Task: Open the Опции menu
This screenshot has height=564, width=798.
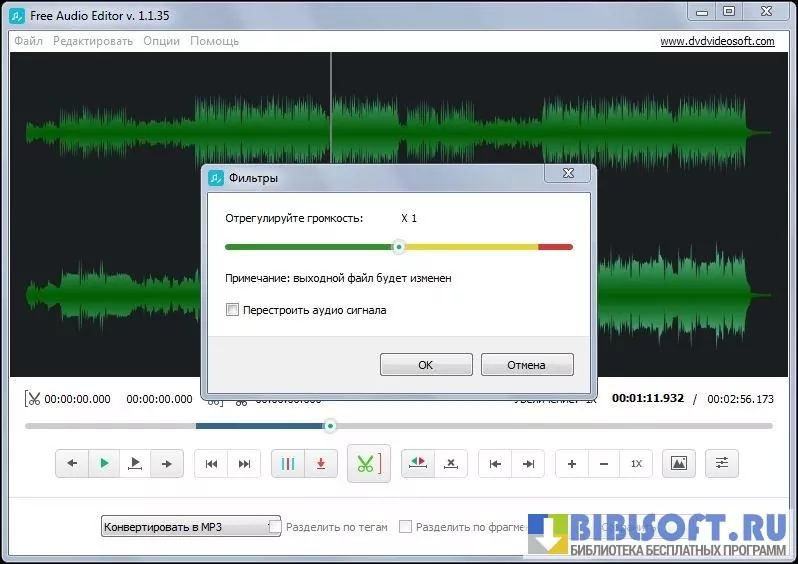Action: coord(161,41)
